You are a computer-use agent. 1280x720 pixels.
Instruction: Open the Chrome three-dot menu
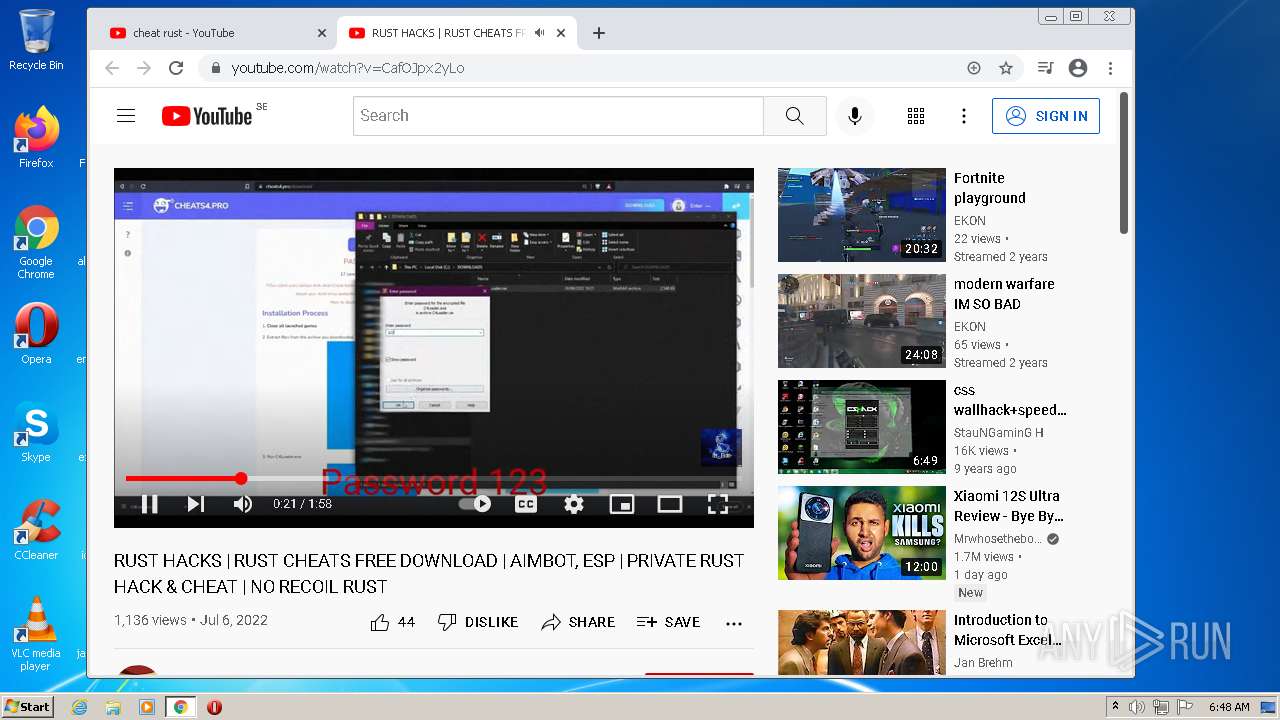tap(1110, 68)
